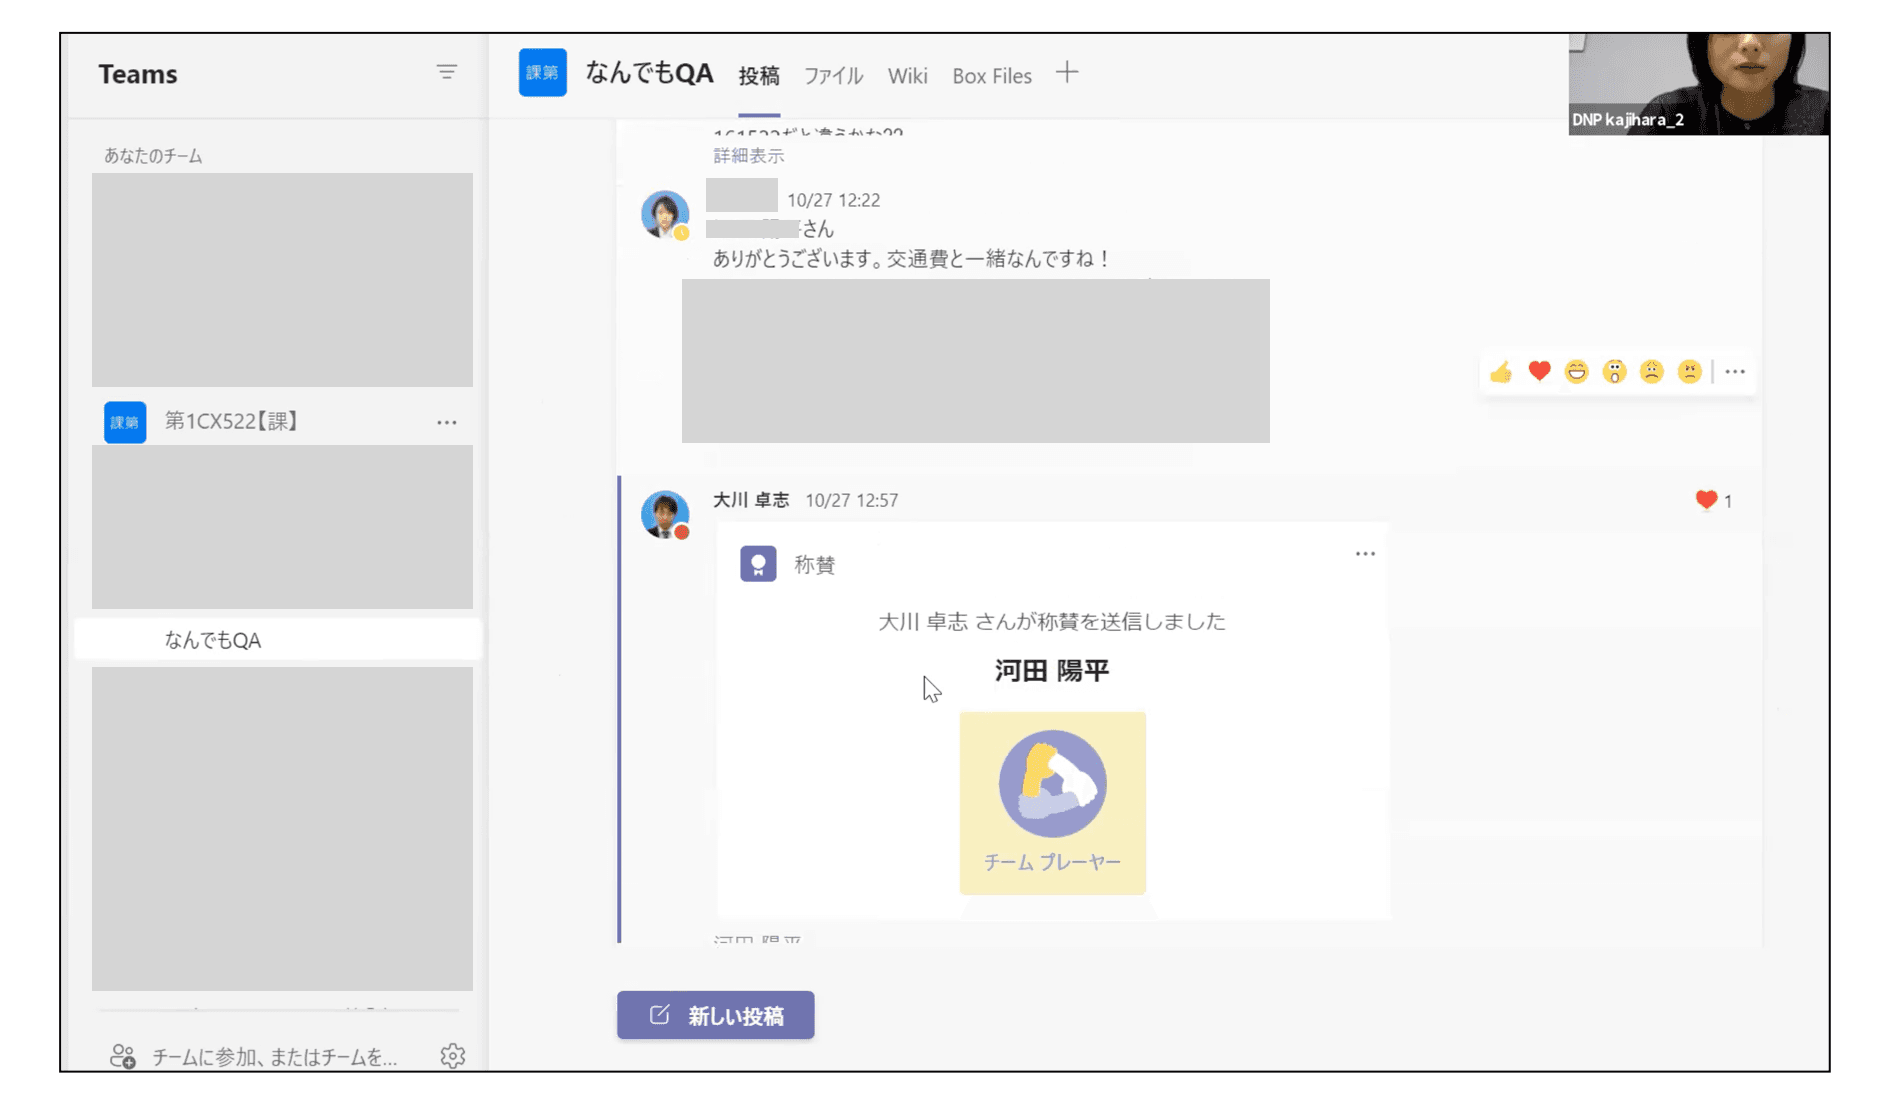Click the thumbs up reaction emoji
The height and width of the screenshot is (1112, 1904).
click(x=1501, y=372)
